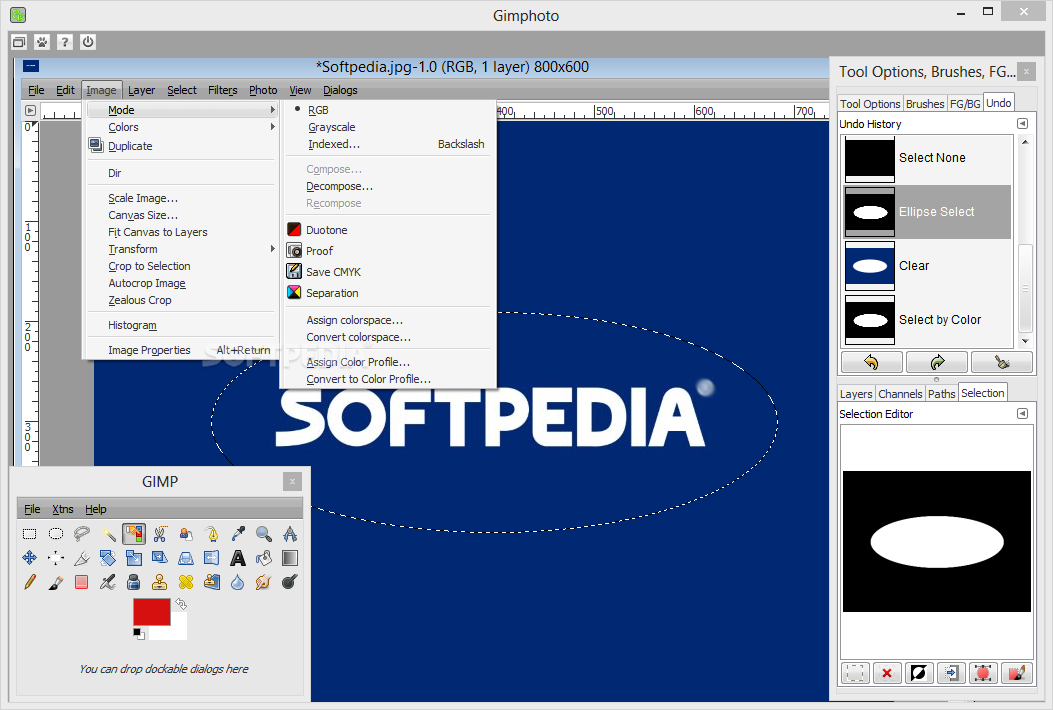Click the red foreground color swatch
This screenshot has width=1053, height=710.
152,612
